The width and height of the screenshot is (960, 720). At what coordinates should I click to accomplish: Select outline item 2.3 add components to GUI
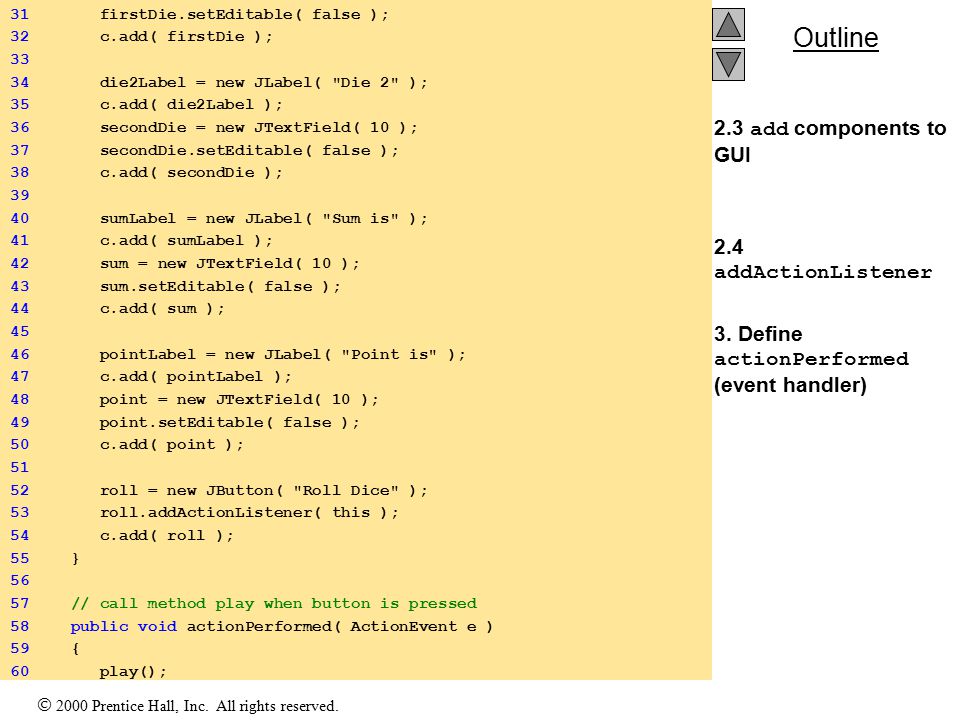coord(830,141)
